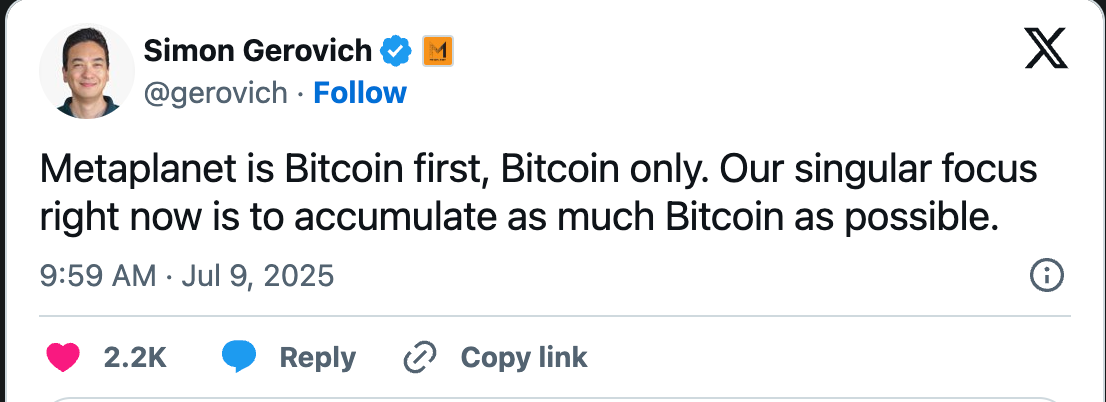Click the blue reply speech bubble icon
1106x402 pixels.
coord(239,357)
